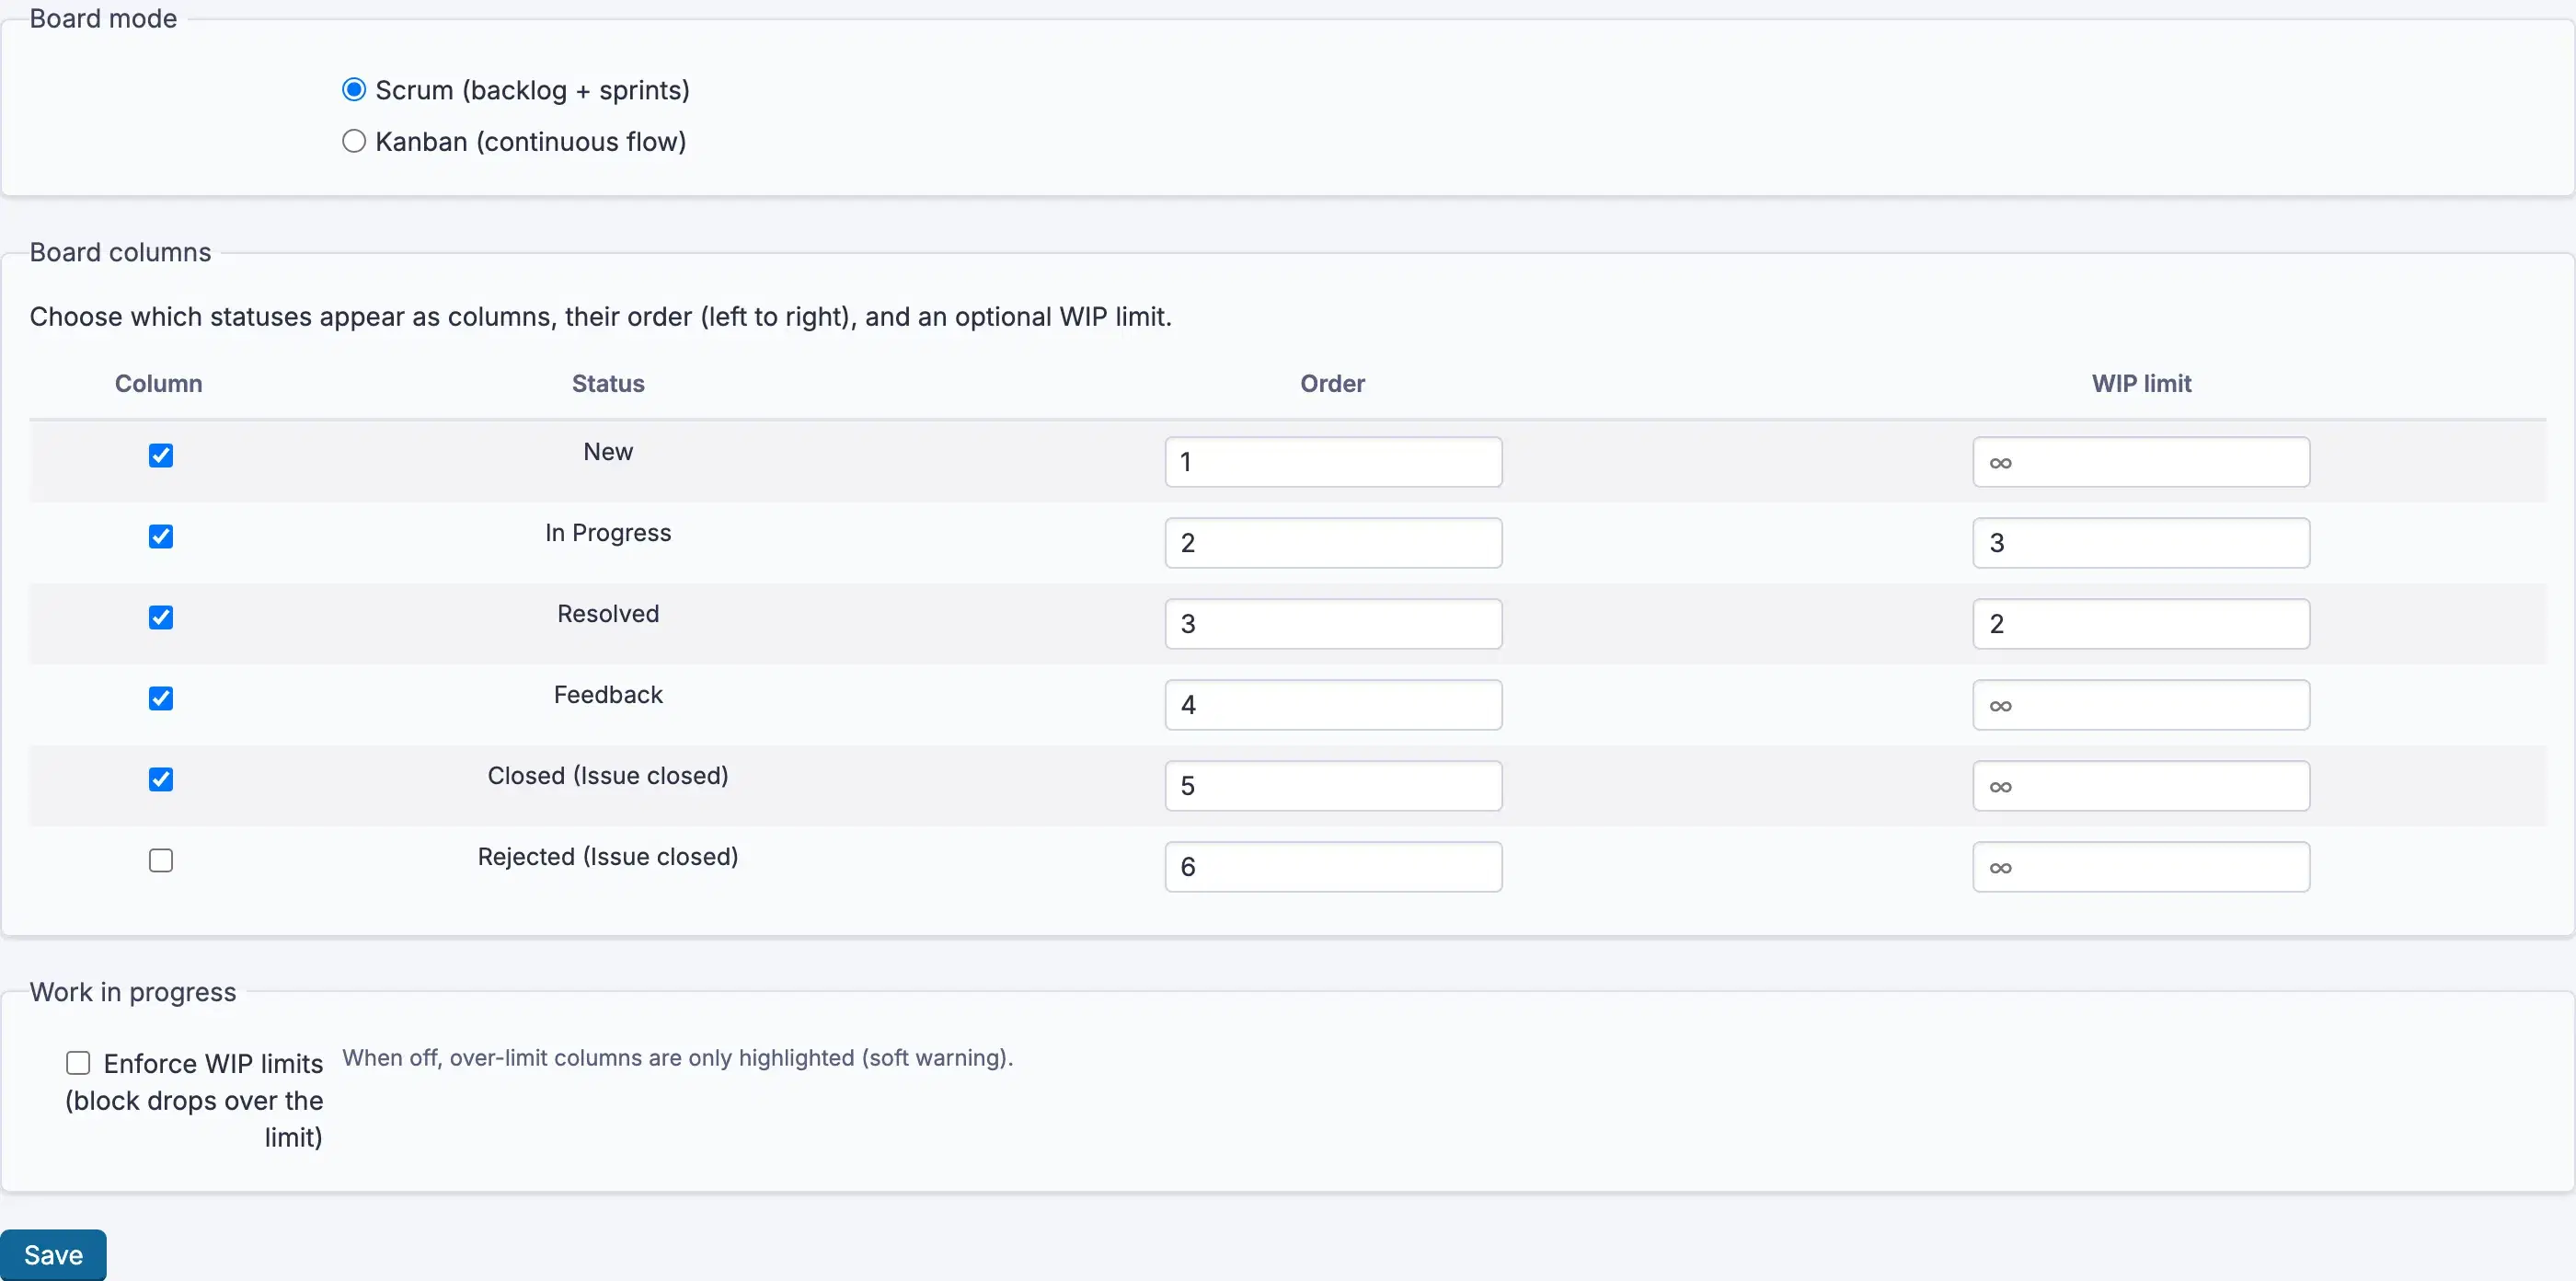Click the Rejected (Issue closed) status text
Image resolution: width=2576 pixels, height=1281 pixels.
(x=608, y=857)
